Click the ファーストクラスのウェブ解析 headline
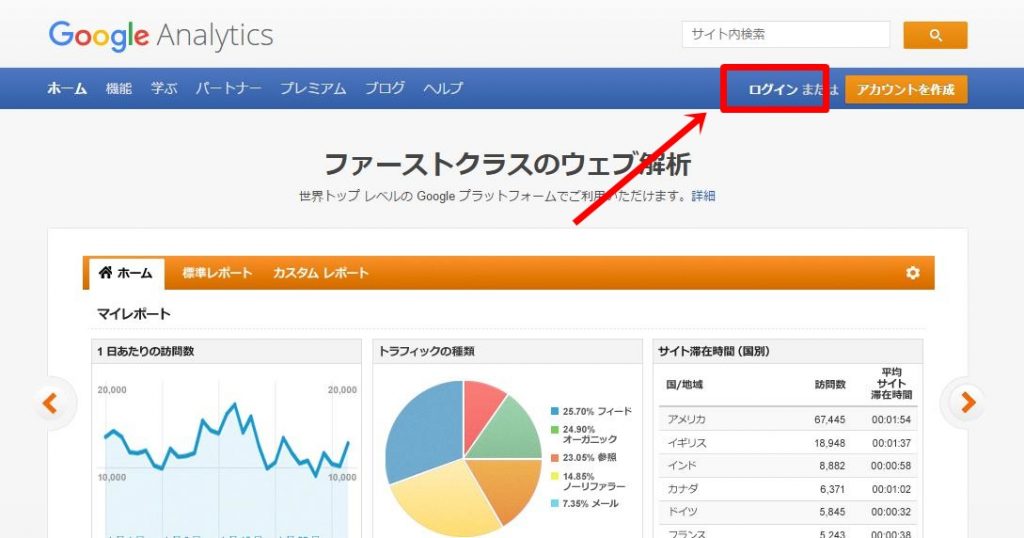This screenshot has height=538, width=1024. (507, 165)
